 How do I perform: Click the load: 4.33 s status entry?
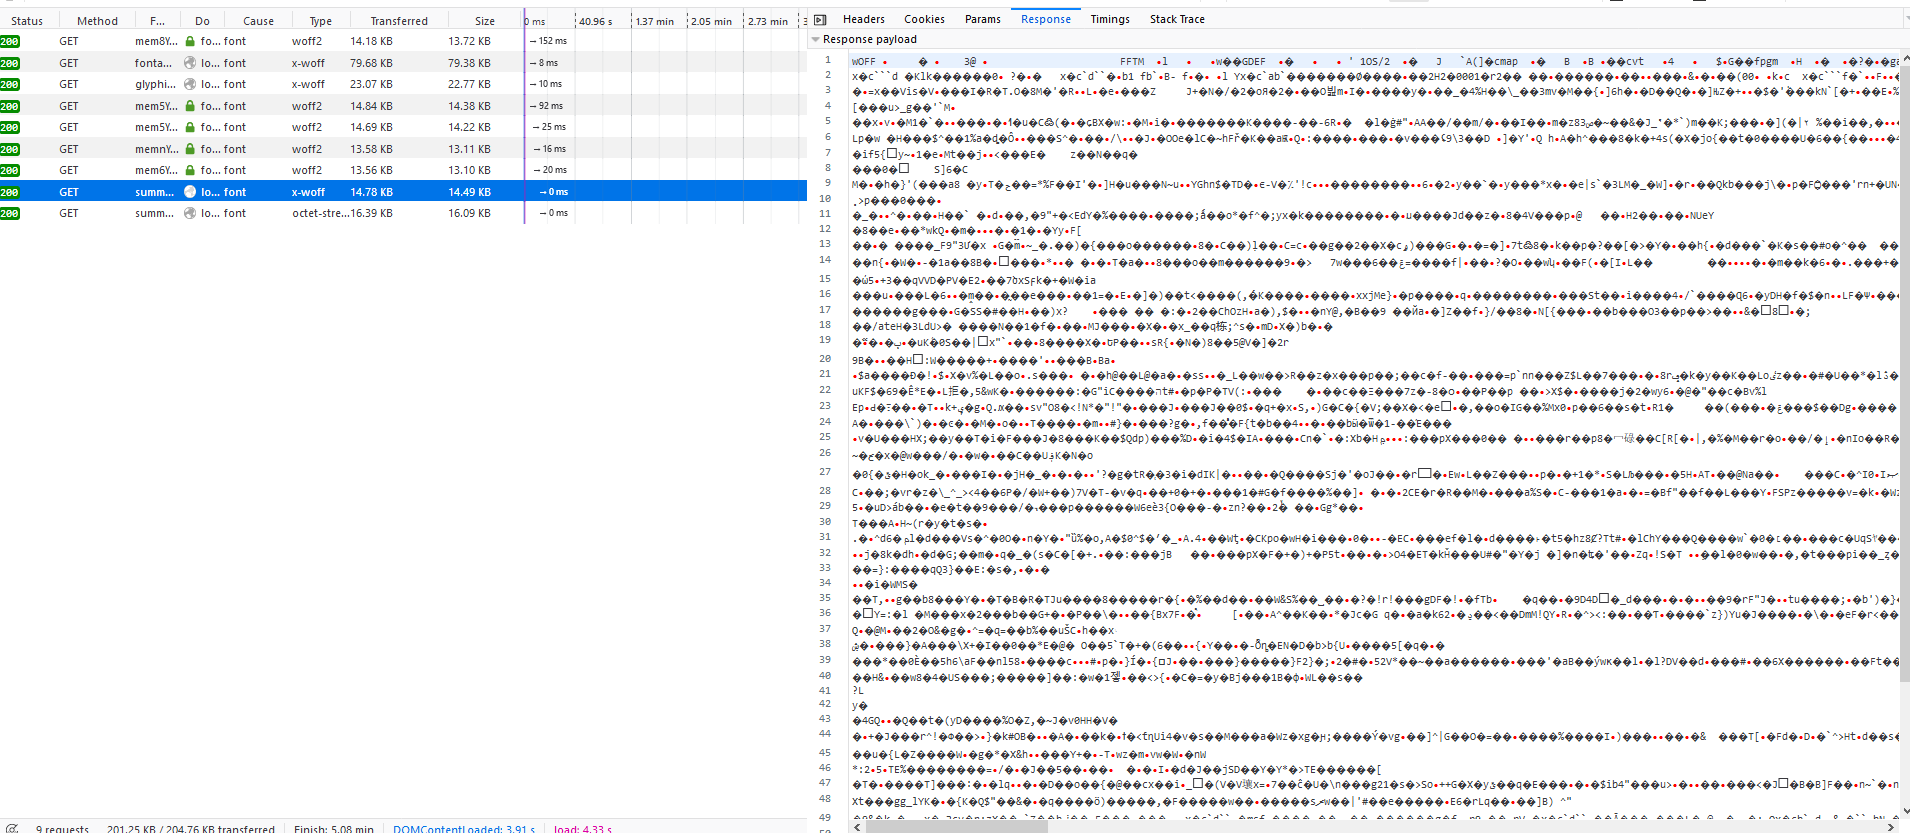tap(583, 828)
